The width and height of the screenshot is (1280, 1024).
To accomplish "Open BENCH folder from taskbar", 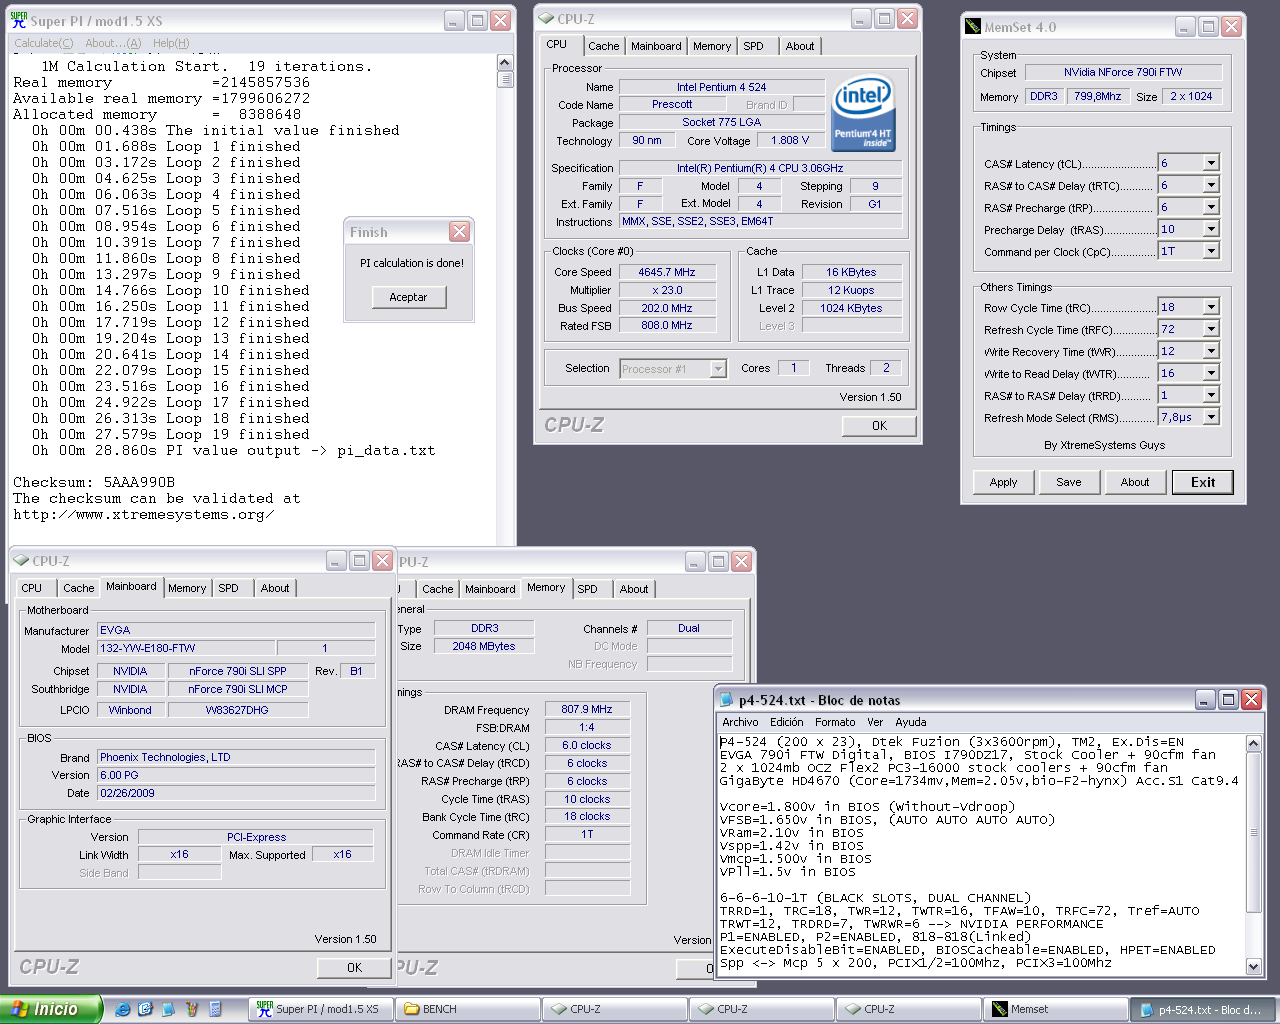I will tap(467, 1009).
